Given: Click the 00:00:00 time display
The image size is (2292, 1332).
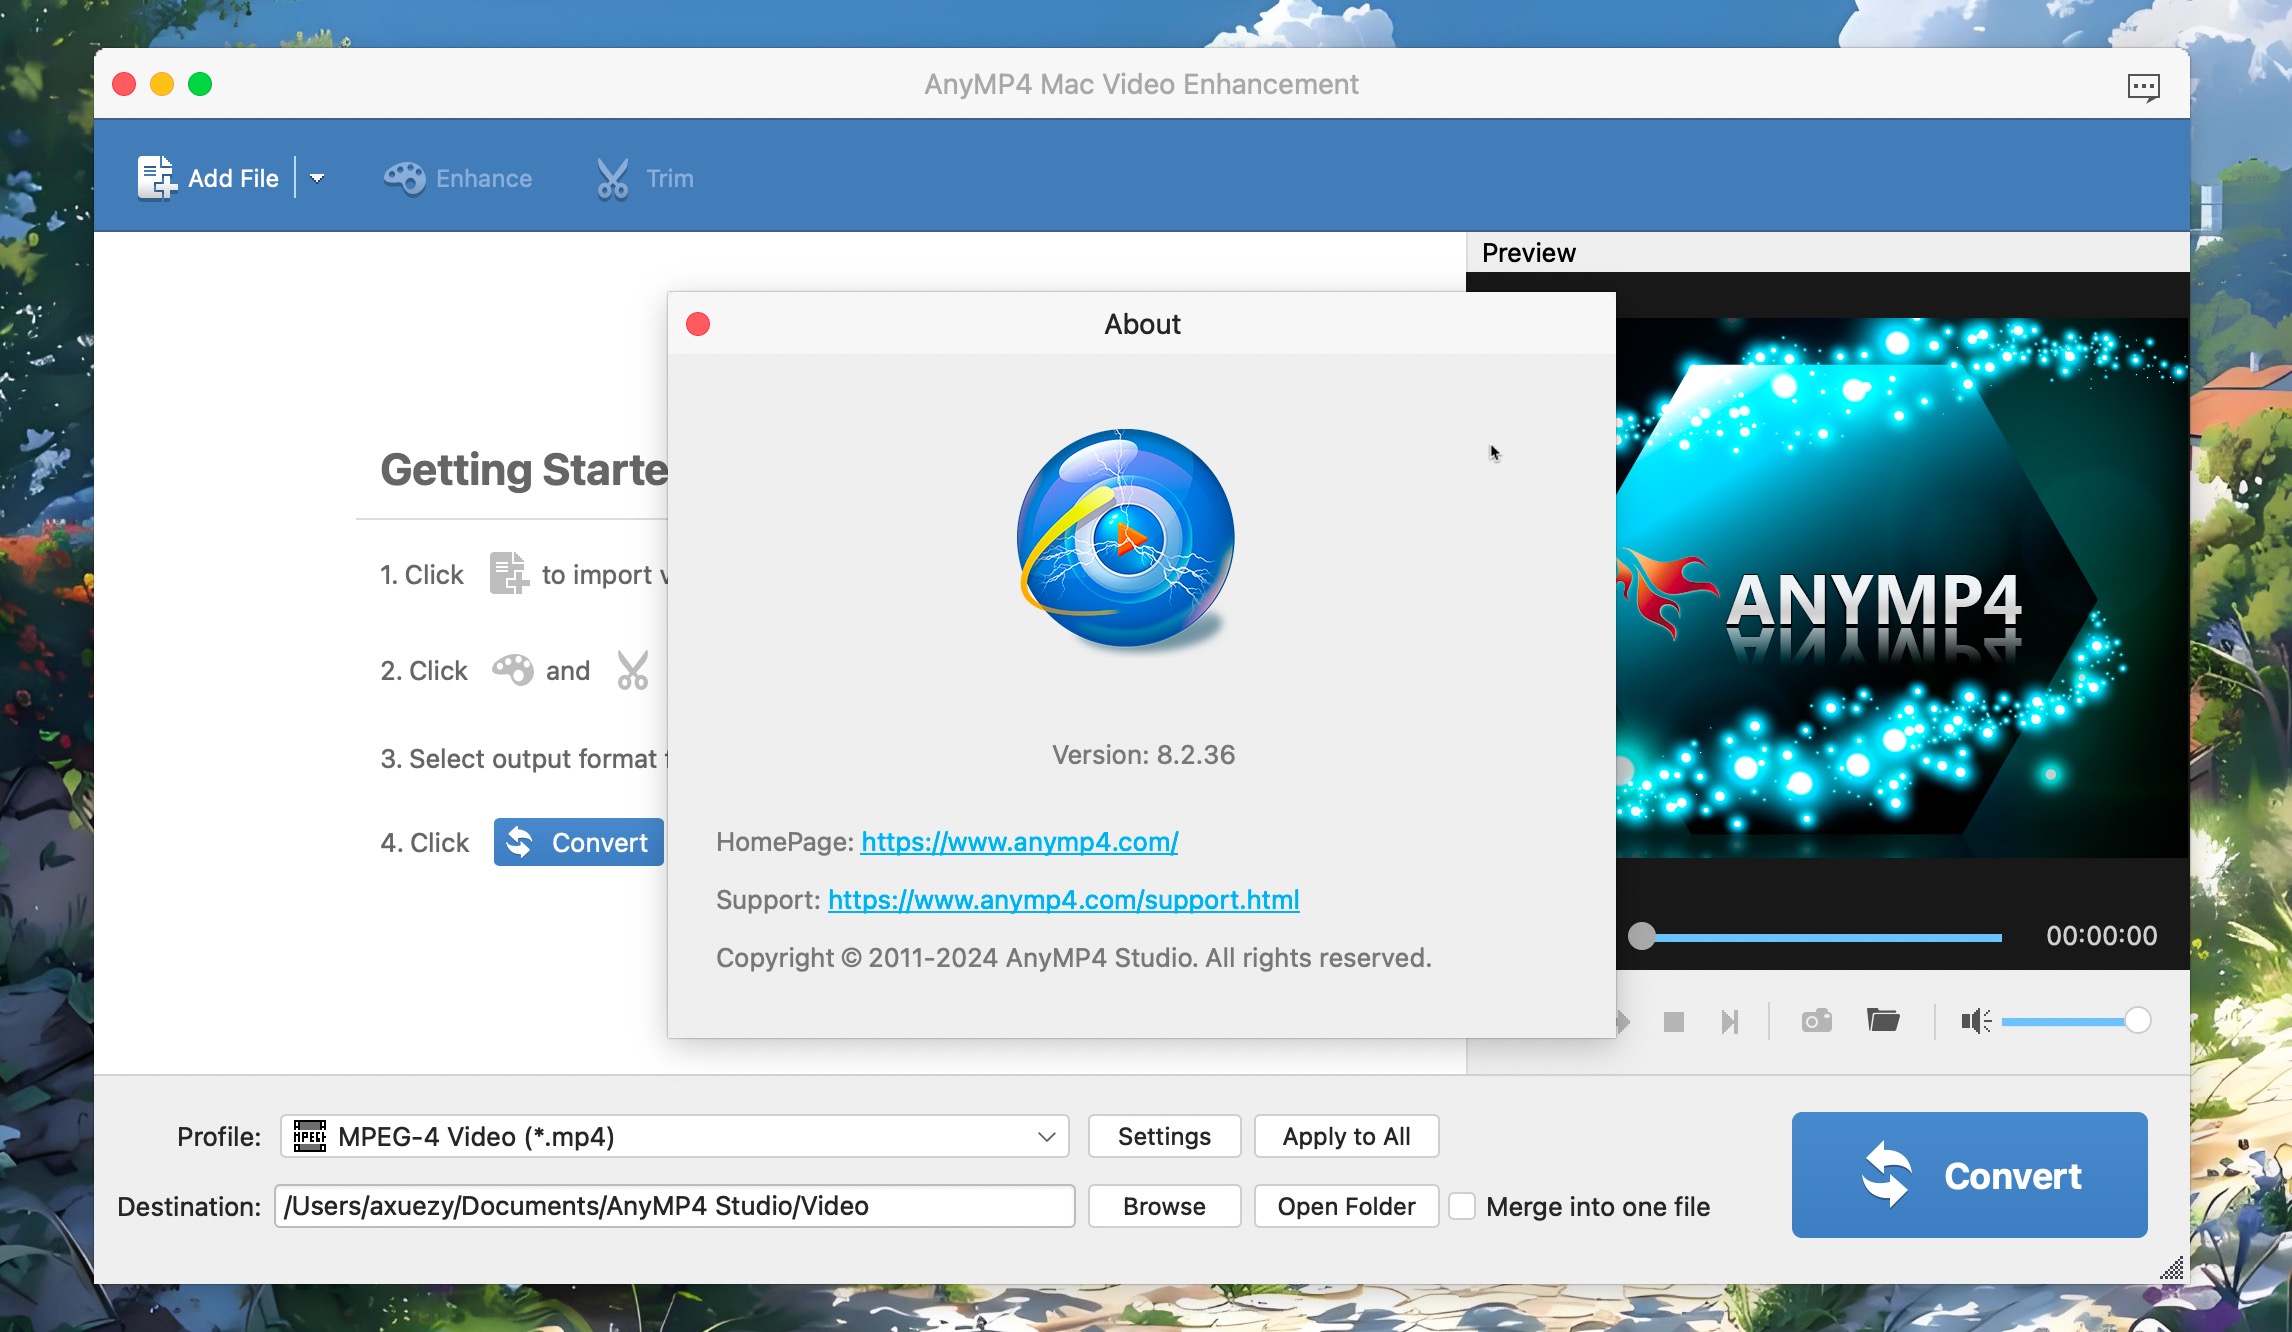Looking at the screenshot, I should [x=2101, y=936].
